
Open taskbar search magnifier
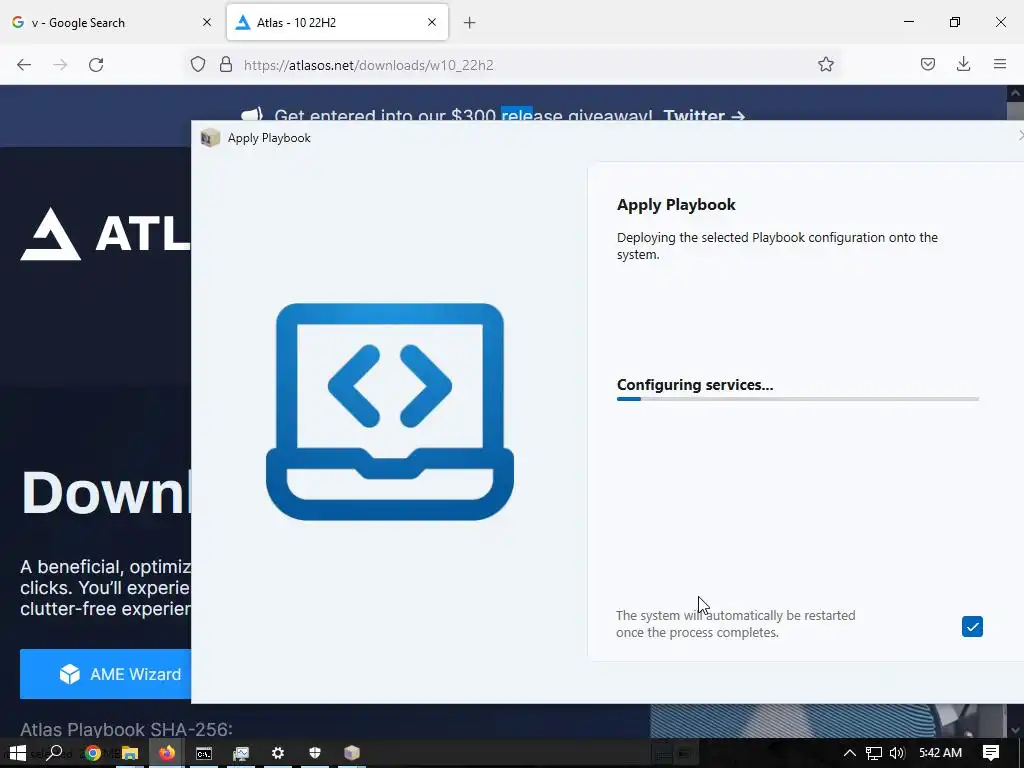coord(55,753)
